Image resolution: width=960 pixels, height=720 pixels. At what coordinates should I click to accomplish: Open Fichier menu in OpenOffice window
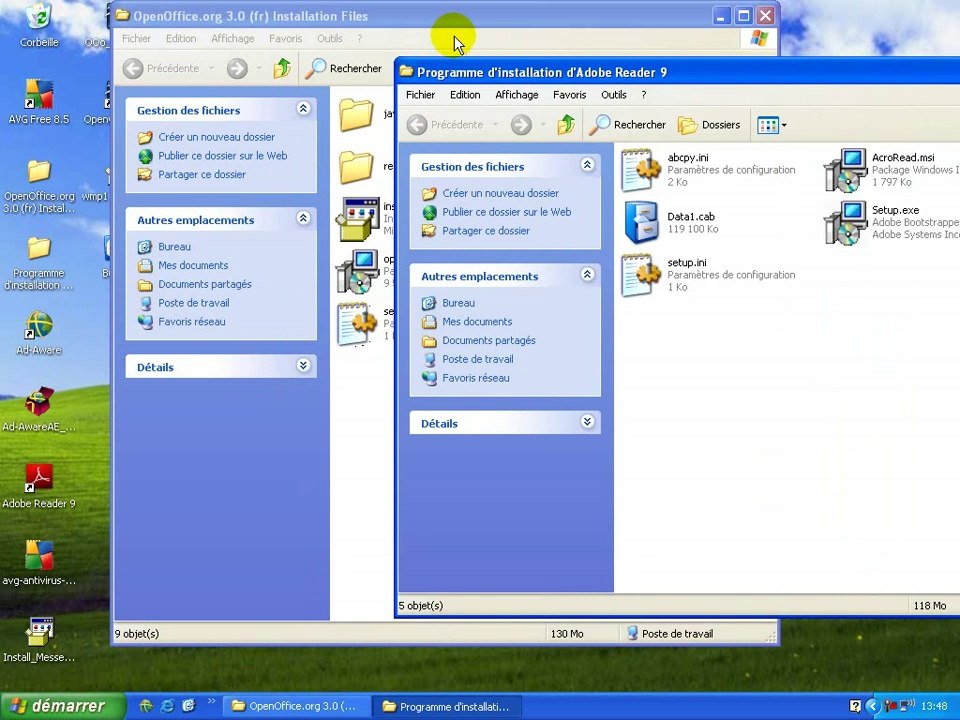(x=136, y=39)
